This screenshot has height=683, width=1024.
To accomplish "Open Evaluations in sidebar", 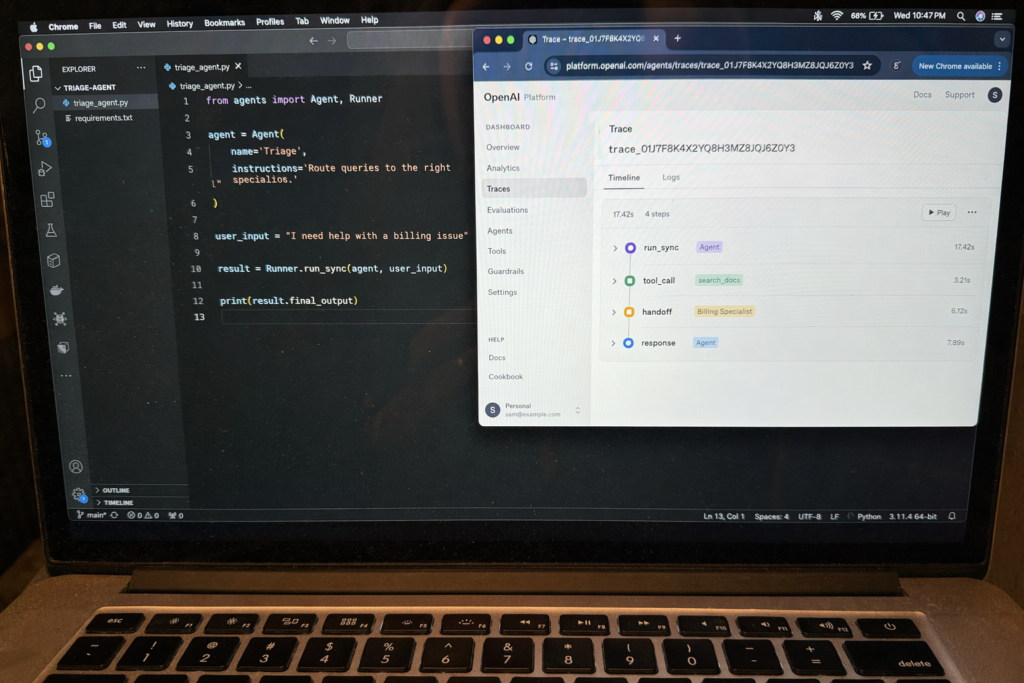I will pos(507,210).
